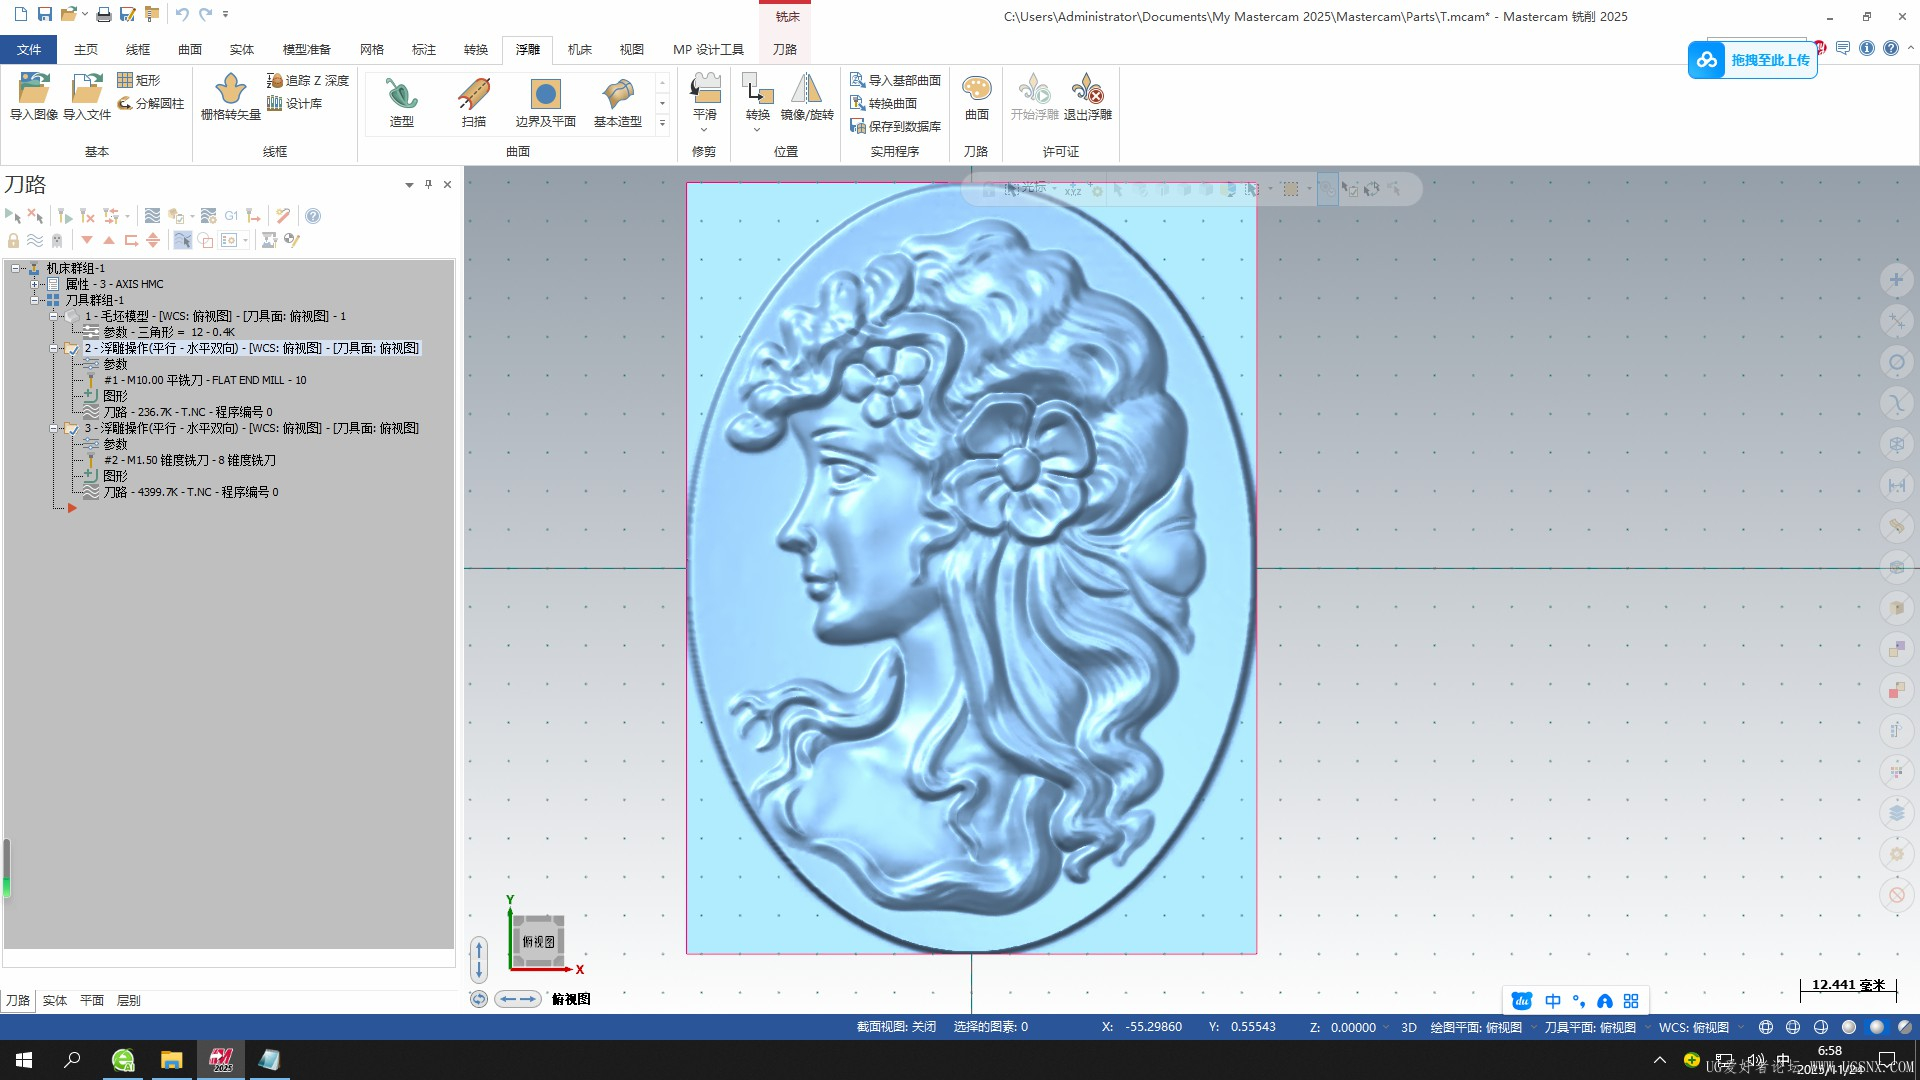Screen dimensions: 1920x1080
Task: Click the G1 post-process icon in Toolpaths panel
Action: coord(231,216)
